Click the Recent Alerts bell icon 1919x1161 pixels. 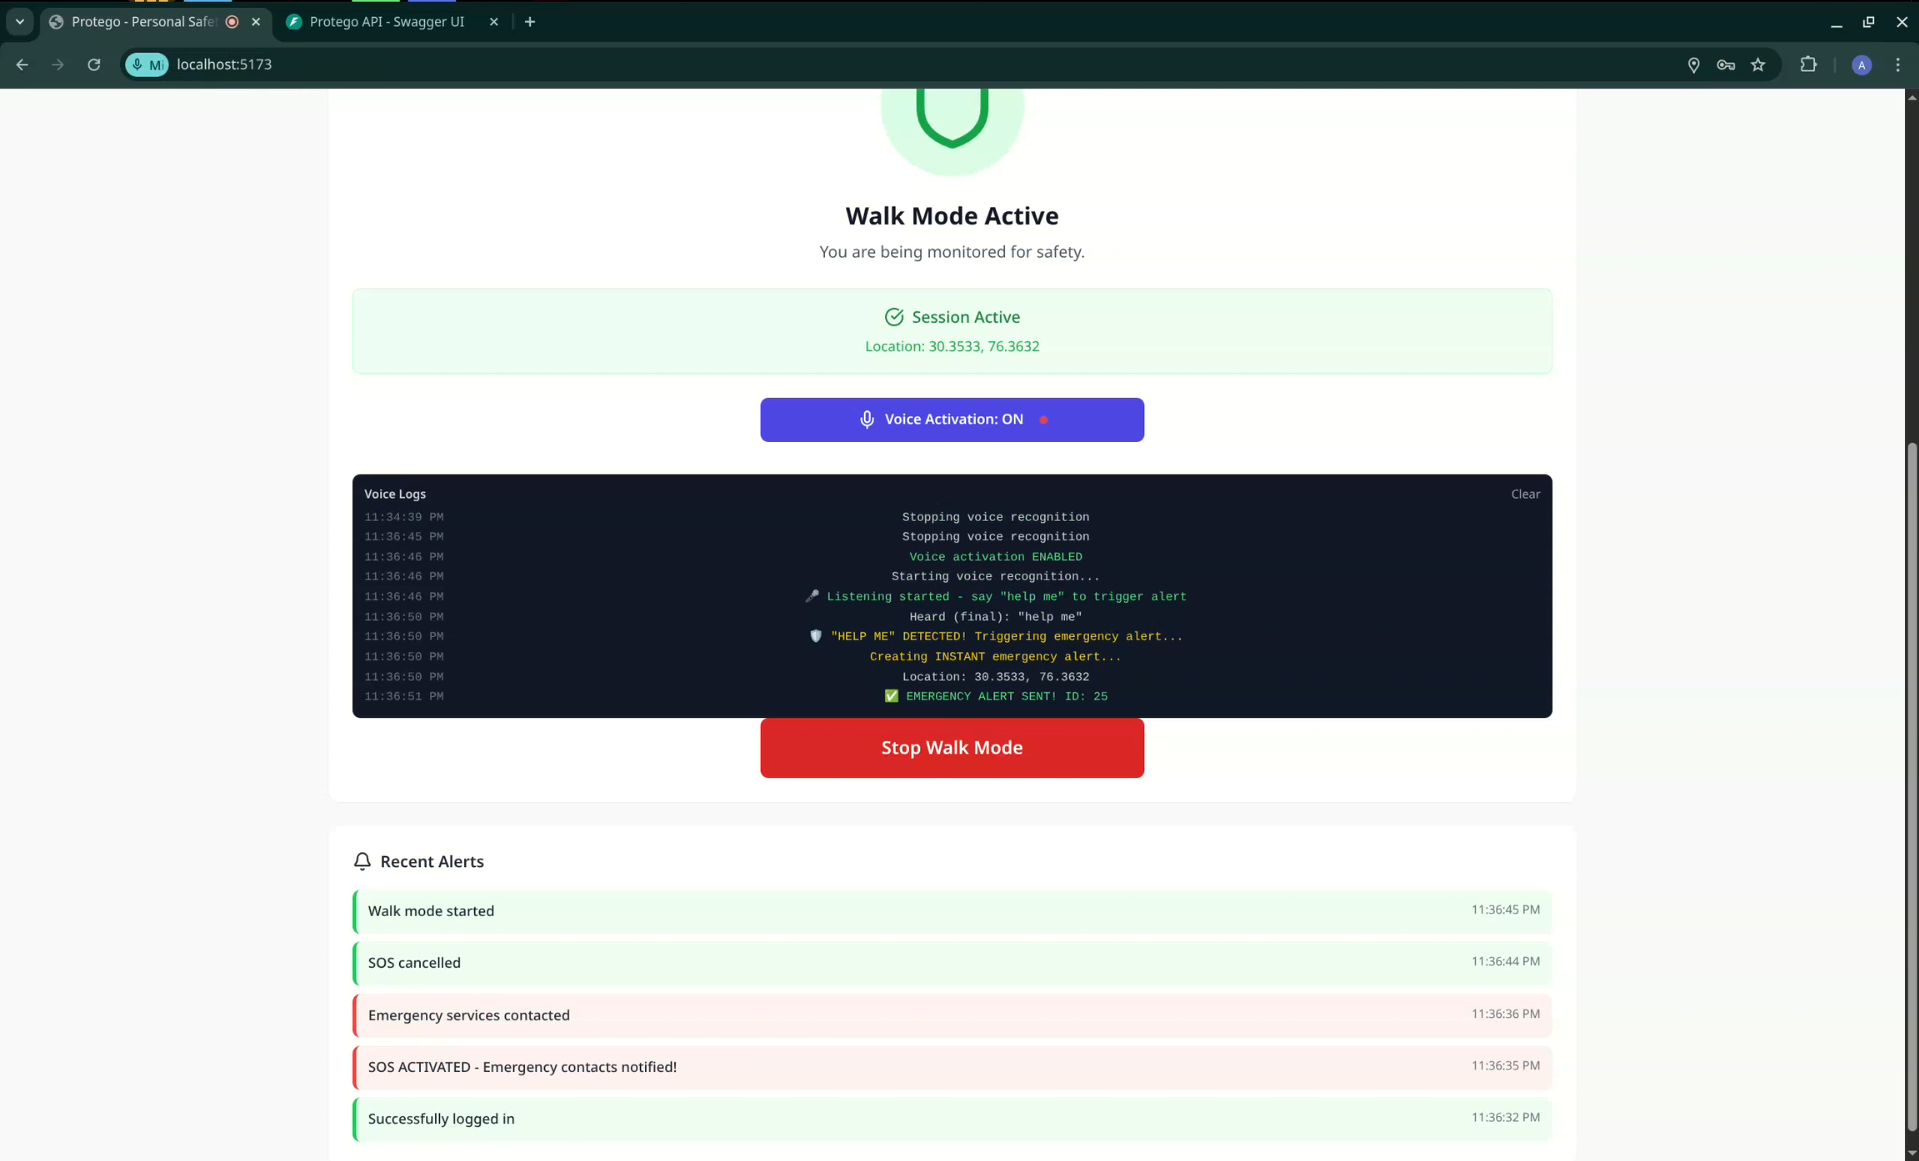click(362, 861)
